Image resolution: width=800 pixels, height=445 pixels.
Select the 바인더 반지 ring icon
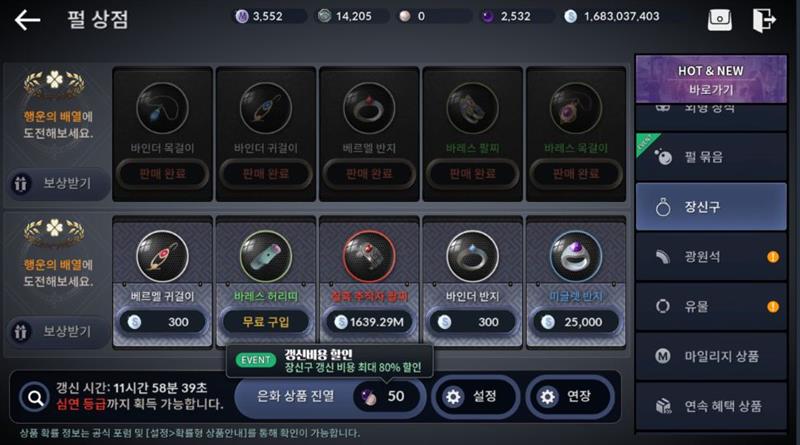pos(472,256)
